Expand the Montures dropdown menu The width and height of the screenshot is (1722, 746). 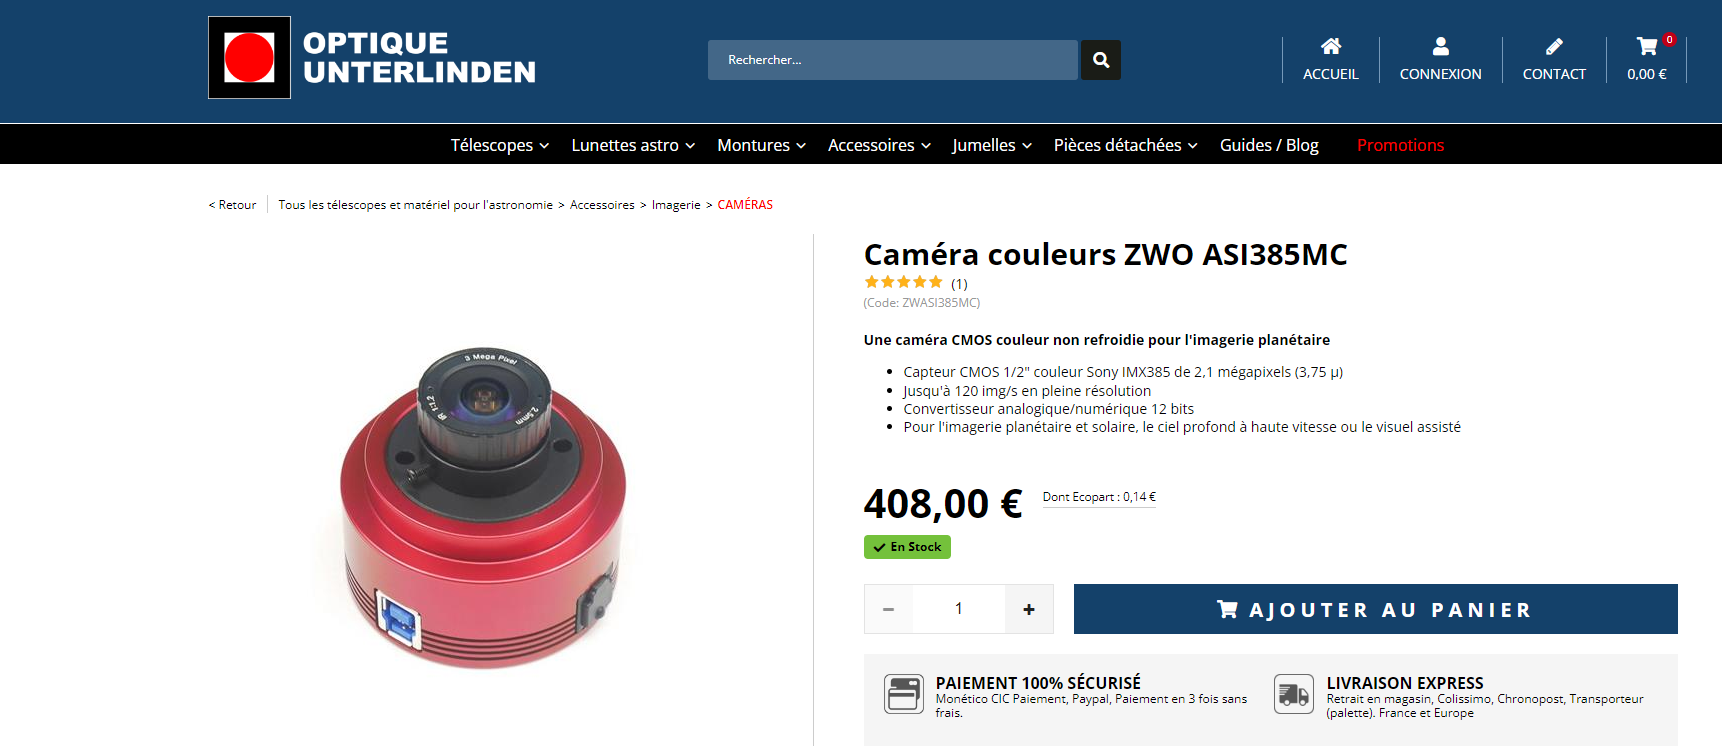761,145
